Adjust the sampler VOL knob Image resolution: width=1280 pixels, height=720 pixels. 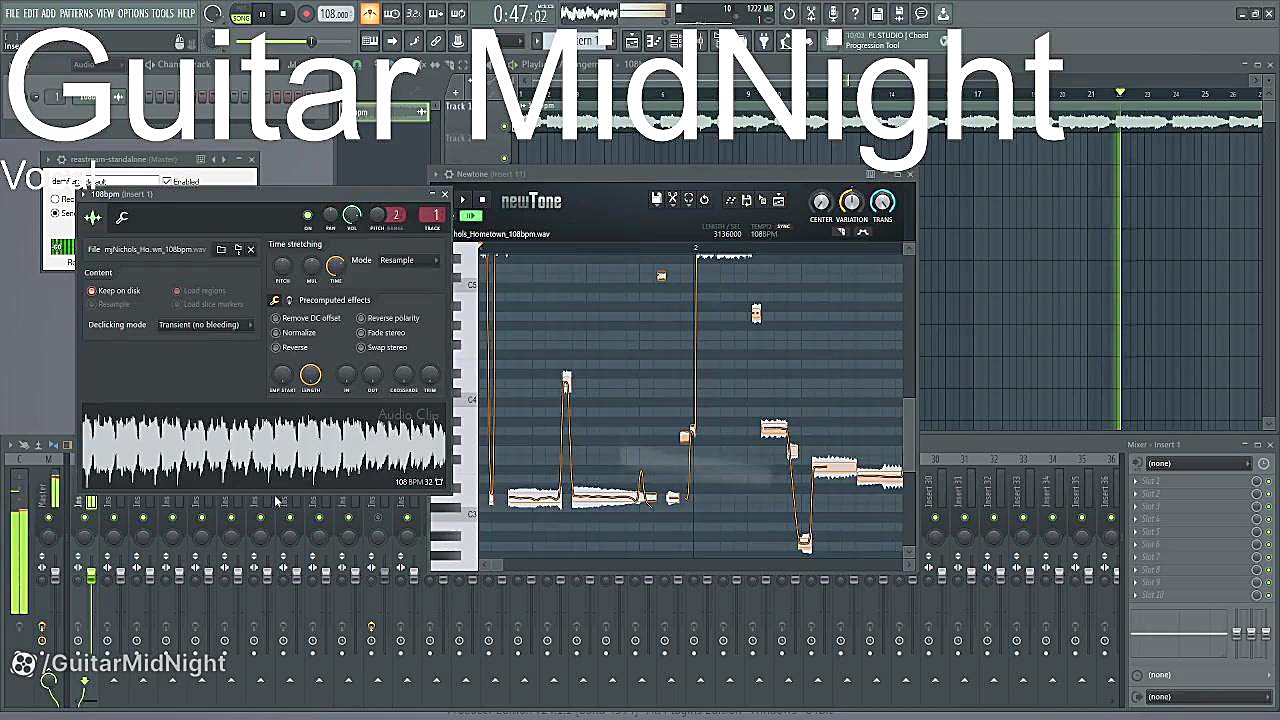tap(352, 215)
